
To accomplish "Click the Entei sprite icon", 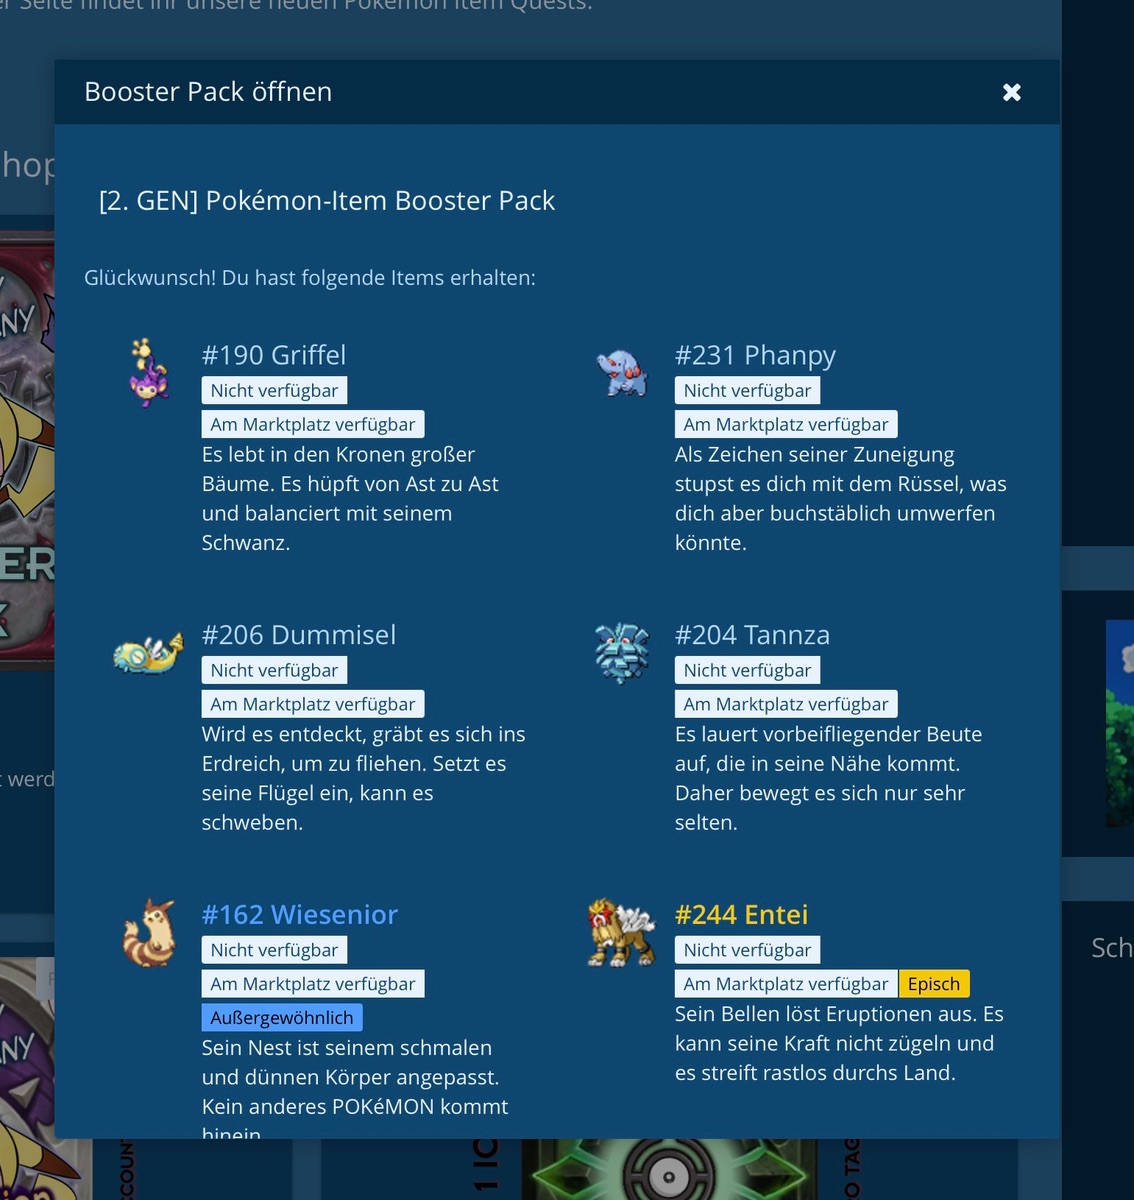I will [620, 932].
